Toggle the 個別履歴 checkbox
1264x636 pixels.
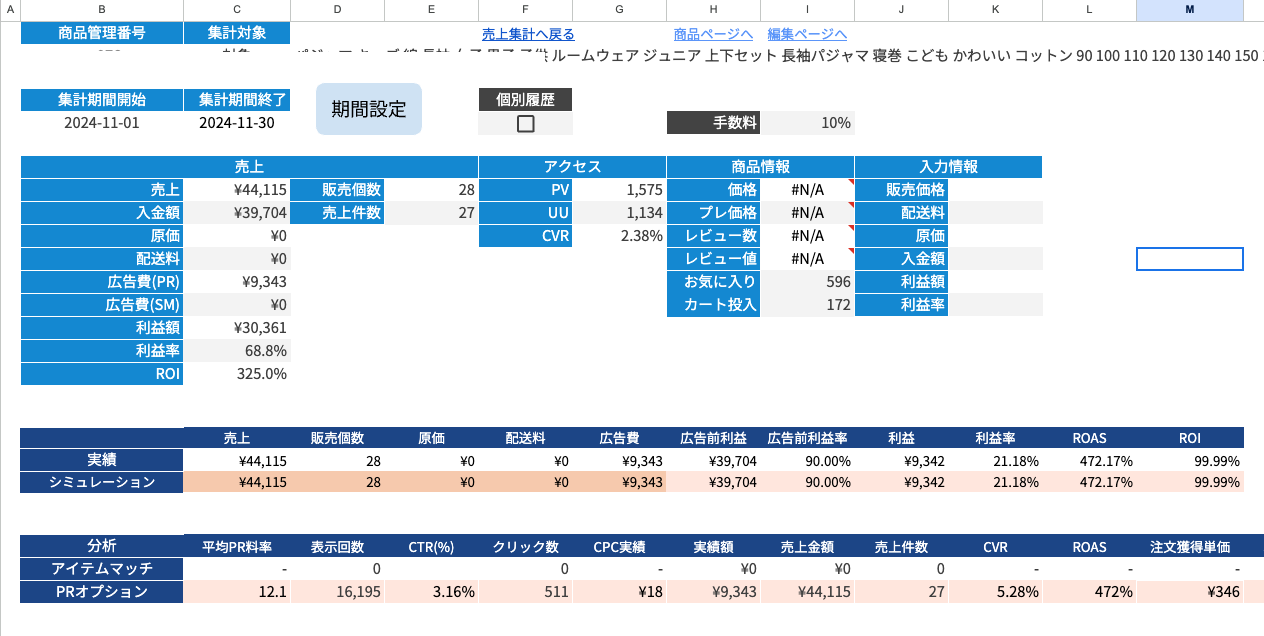[526, 123]
